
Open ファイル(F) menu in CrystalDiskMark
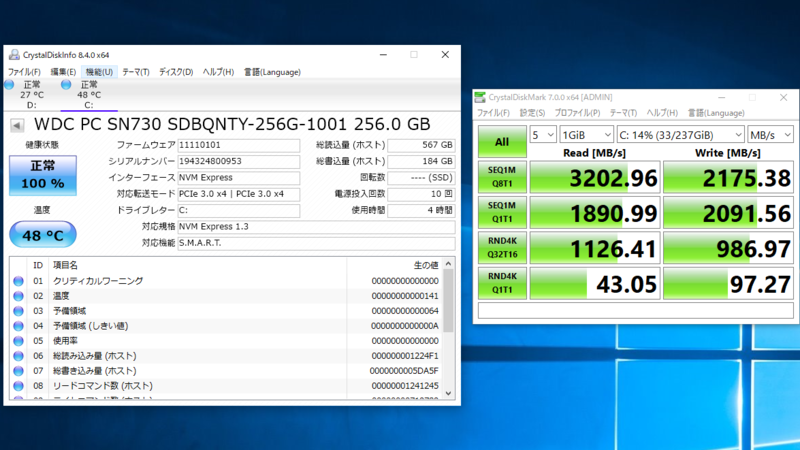point(493,113)
